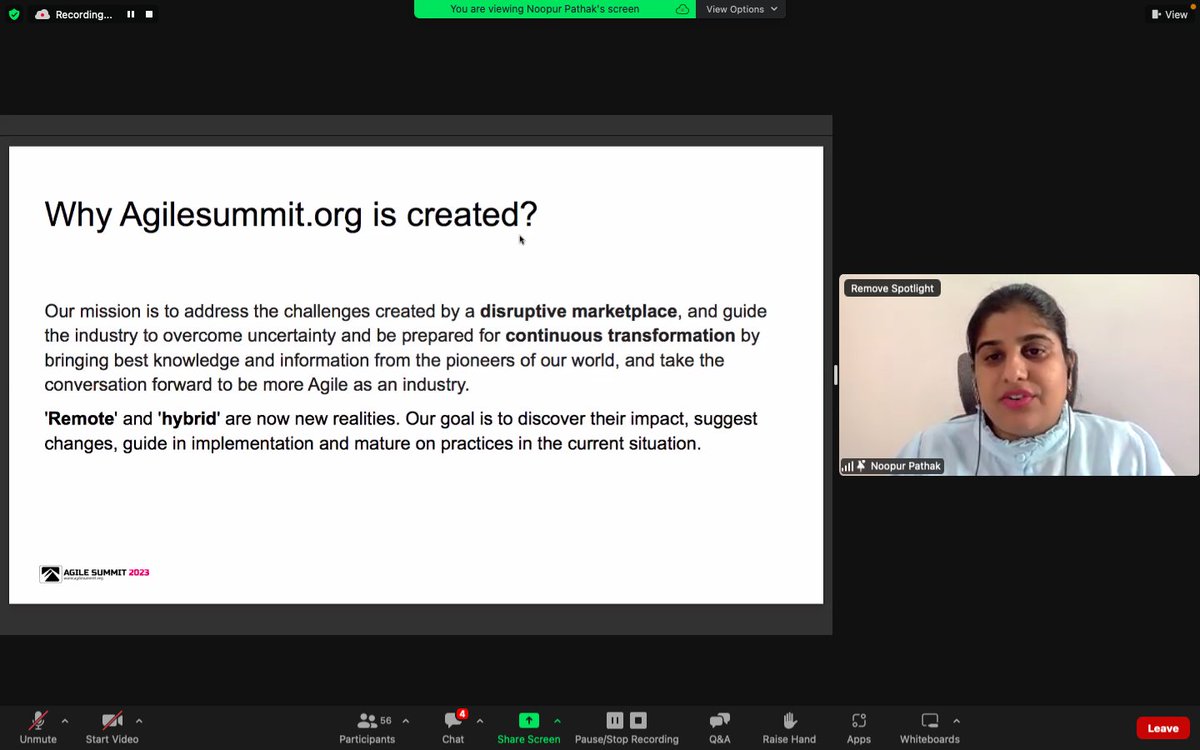This screenshot has height=750, width=1200.
Task: Click 'You are viewing Noopur Pathak's screen' banner
Action: (544, 9)
